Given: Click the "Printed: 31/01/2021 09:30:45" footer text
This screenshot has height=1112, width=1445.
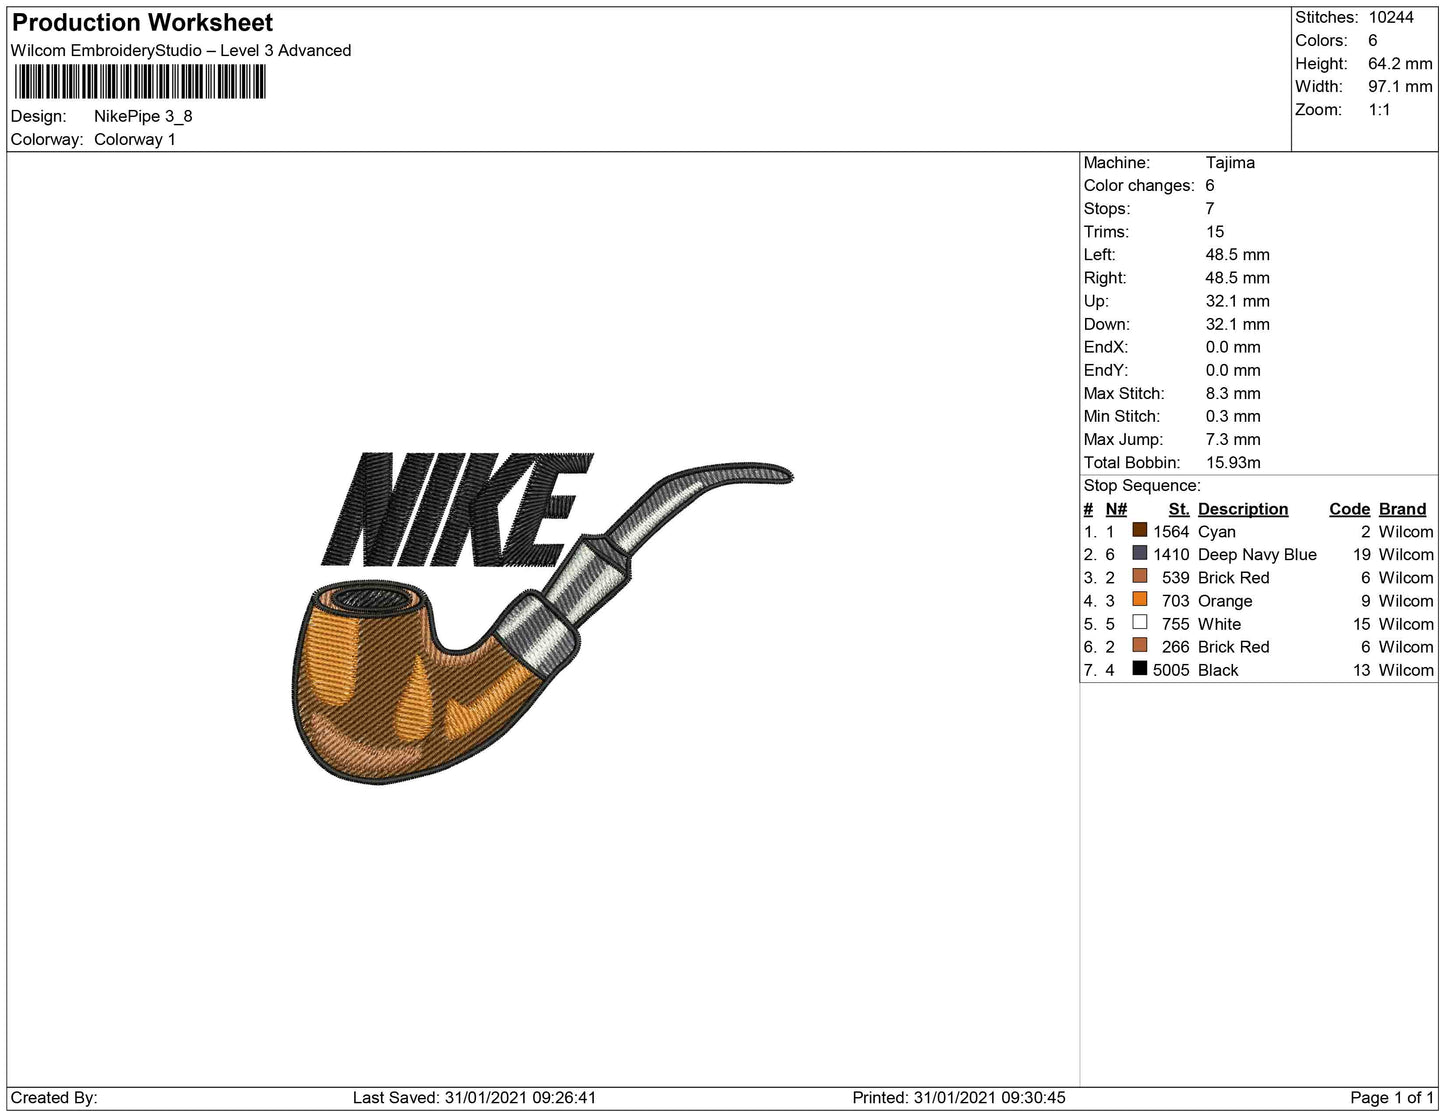Looking at the screenshot, I should [959, 1098].
